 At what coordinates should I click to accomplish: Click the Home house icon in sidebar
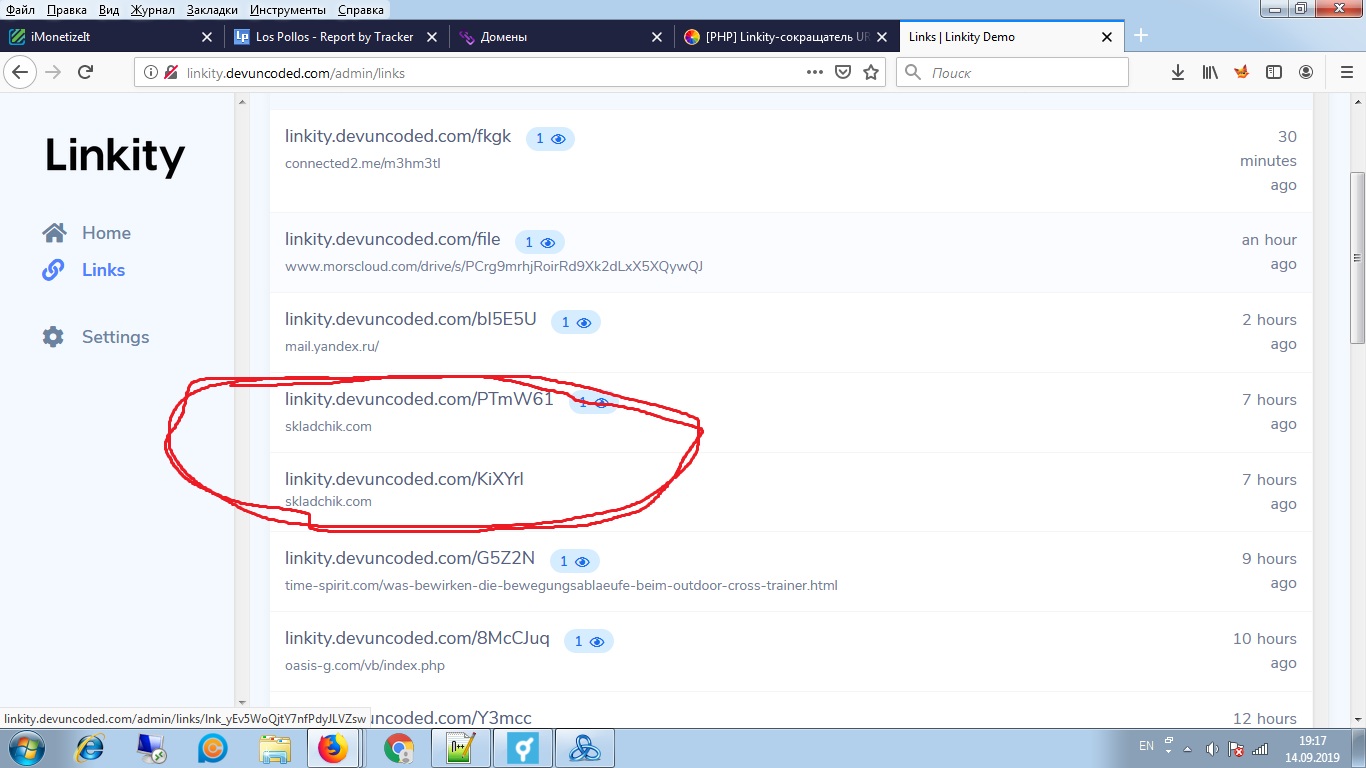[54, 233]
